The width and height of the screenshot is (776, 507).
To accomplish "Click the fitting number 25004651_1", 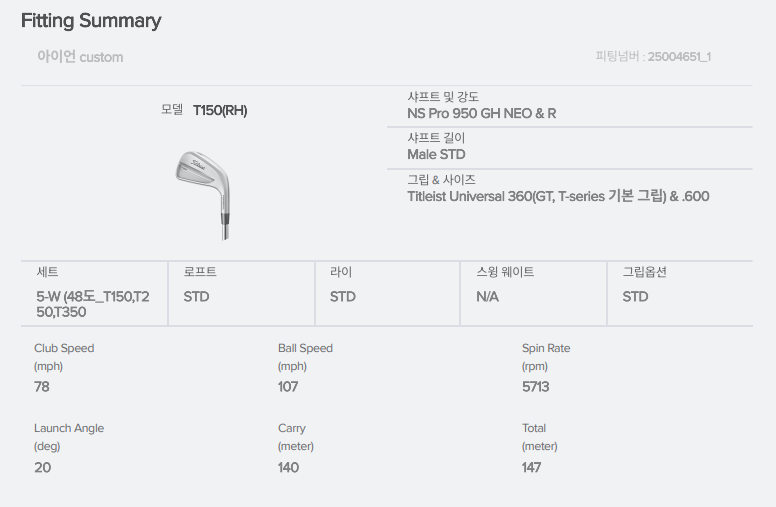I will click(679, 57).
